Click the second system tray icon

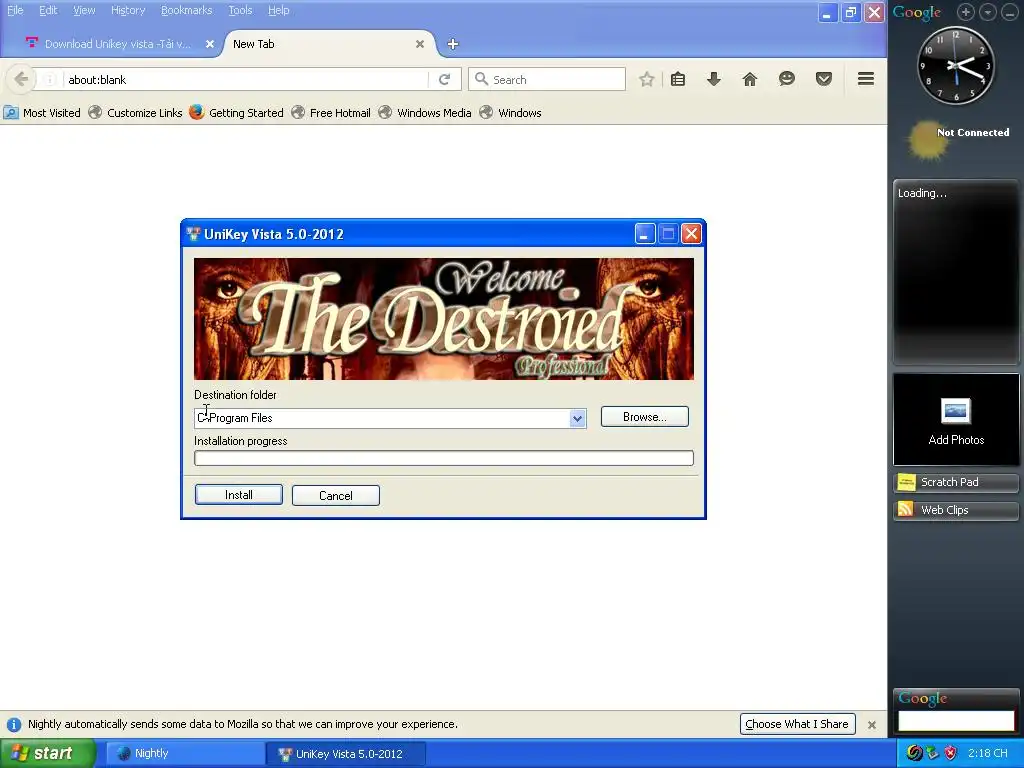pos(933,753)
